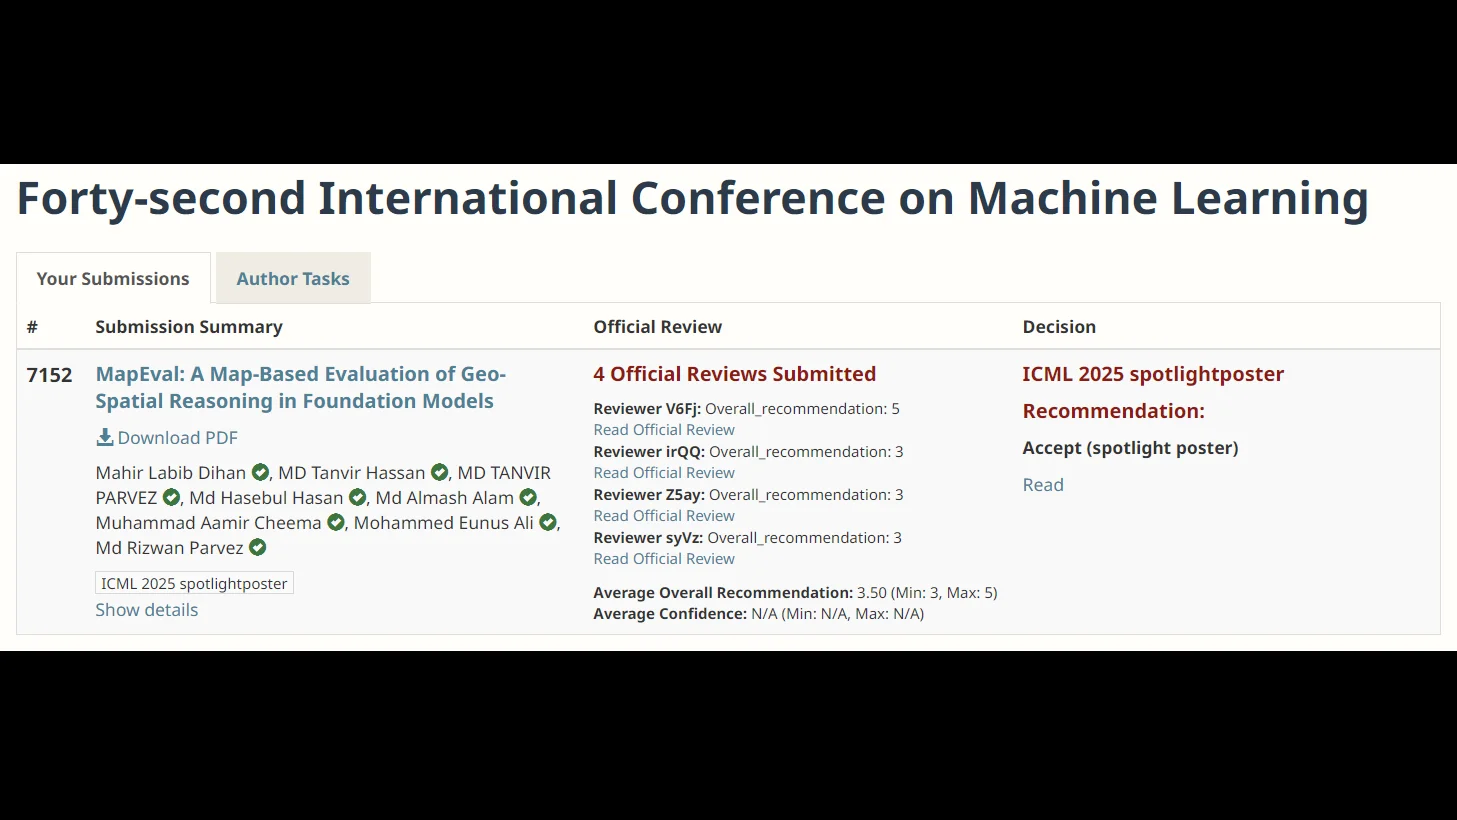Click verified checkmark next to Md Rizwan Parvez
Screen dimensions: 1457x820
(x=258, y=547)
